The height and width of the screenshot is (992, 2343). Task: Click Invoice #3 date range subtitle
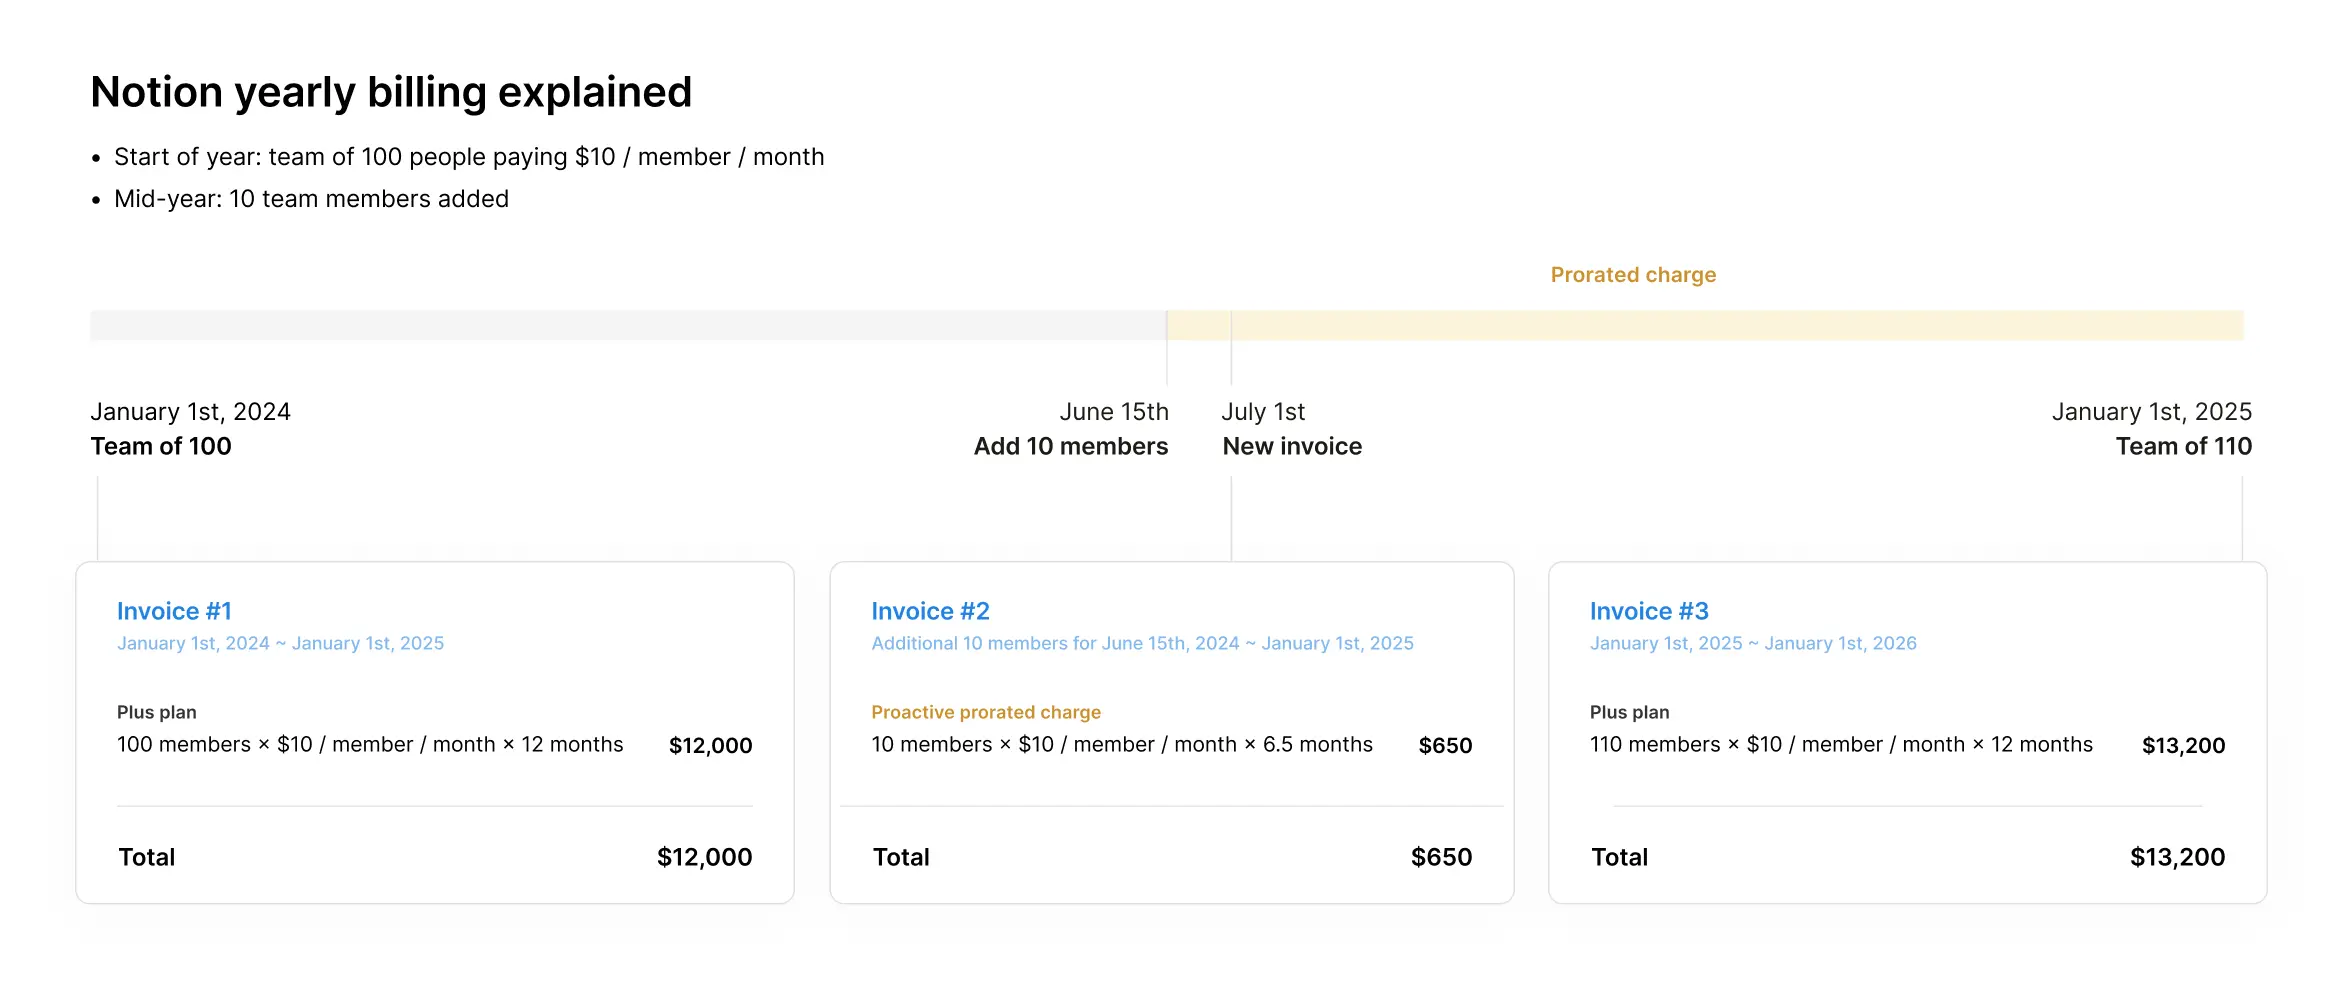coord(1753,644)
